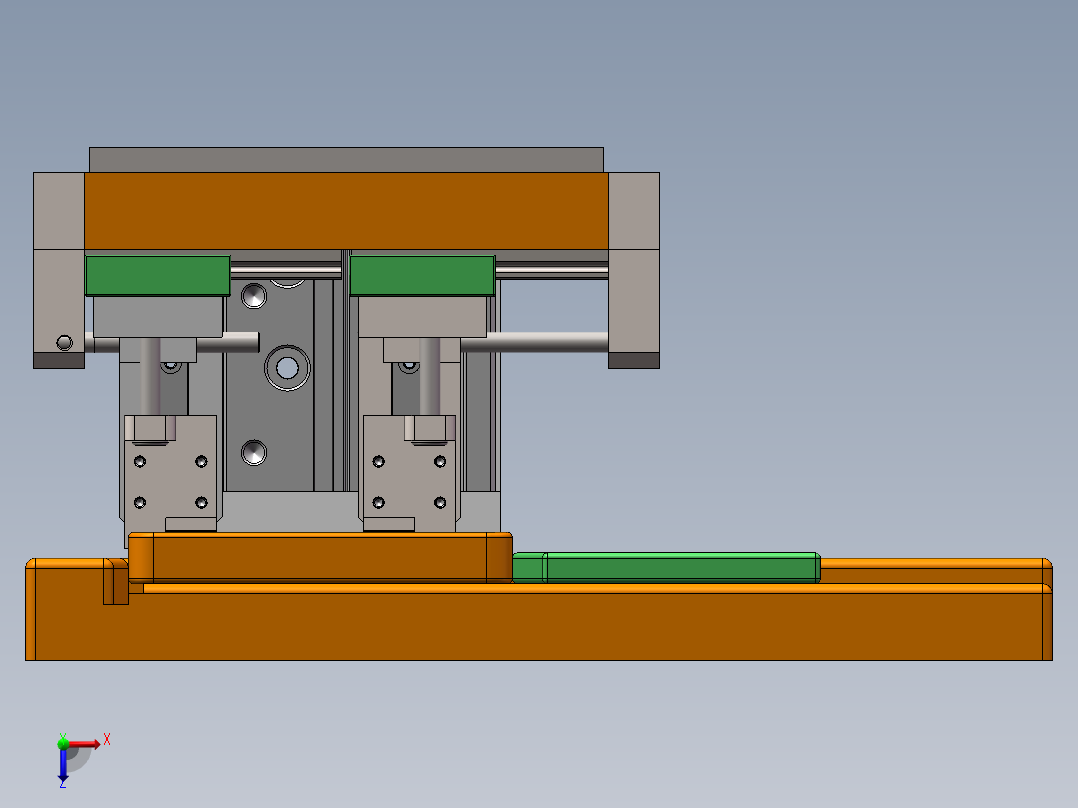Click bottom-left screw of right bracket plate

click(378, 503)
